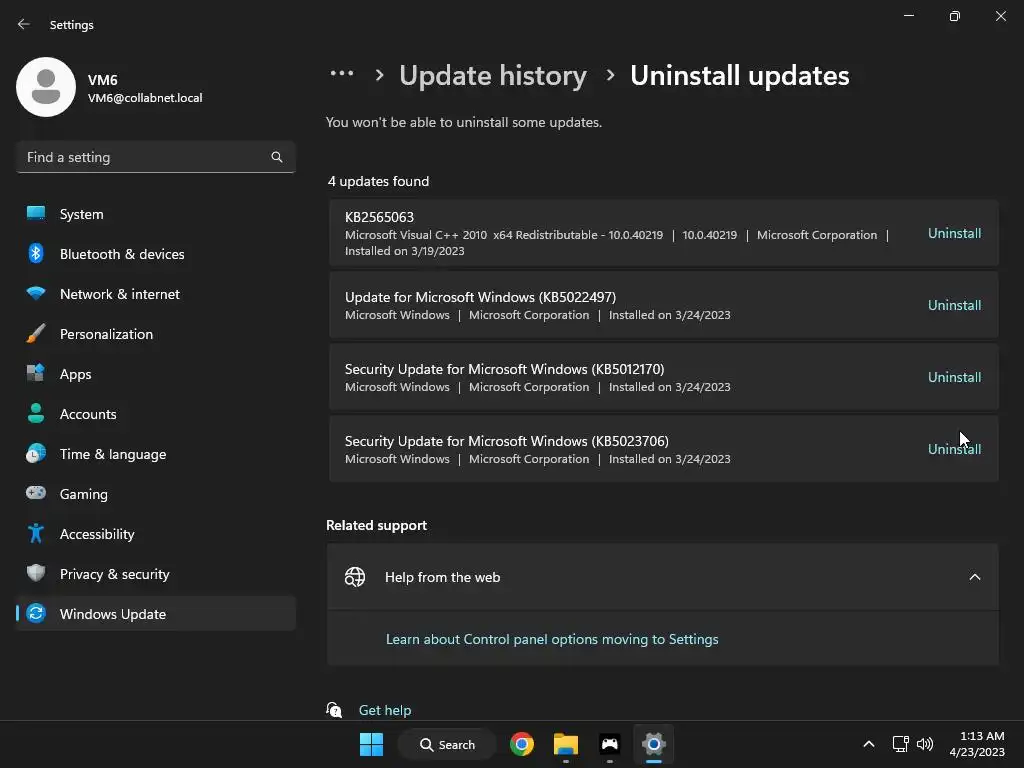Click the System monitor icon in sidebar
This screenshot has height=768, width=1024.
click(x=36, y=214)
